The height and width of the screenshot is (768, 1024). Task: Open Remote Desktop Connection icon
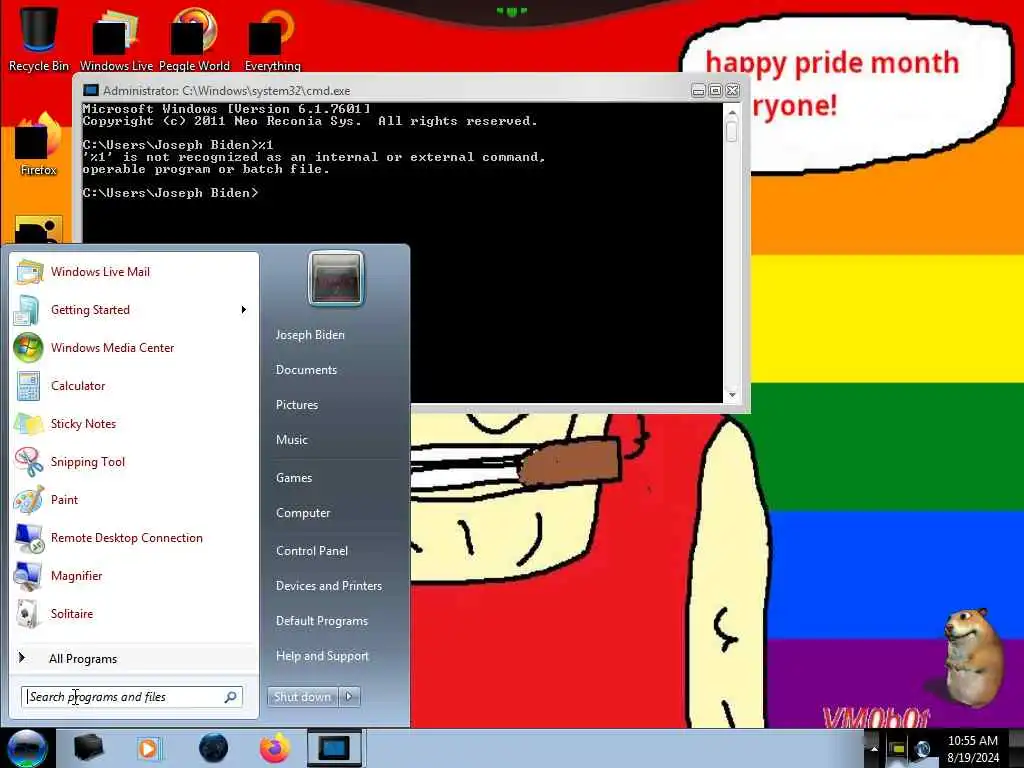tap(29, 537)
